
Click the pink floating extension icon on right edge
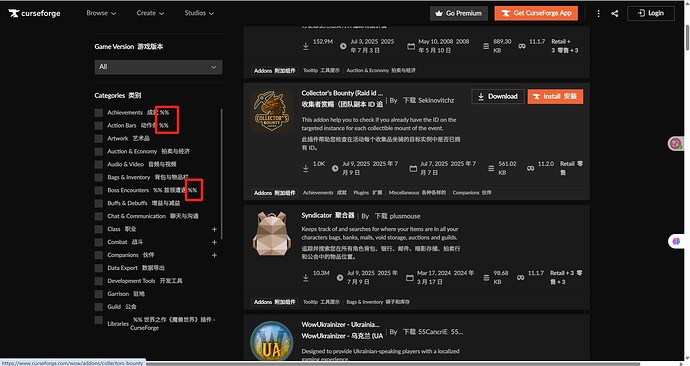coord(675,143)
